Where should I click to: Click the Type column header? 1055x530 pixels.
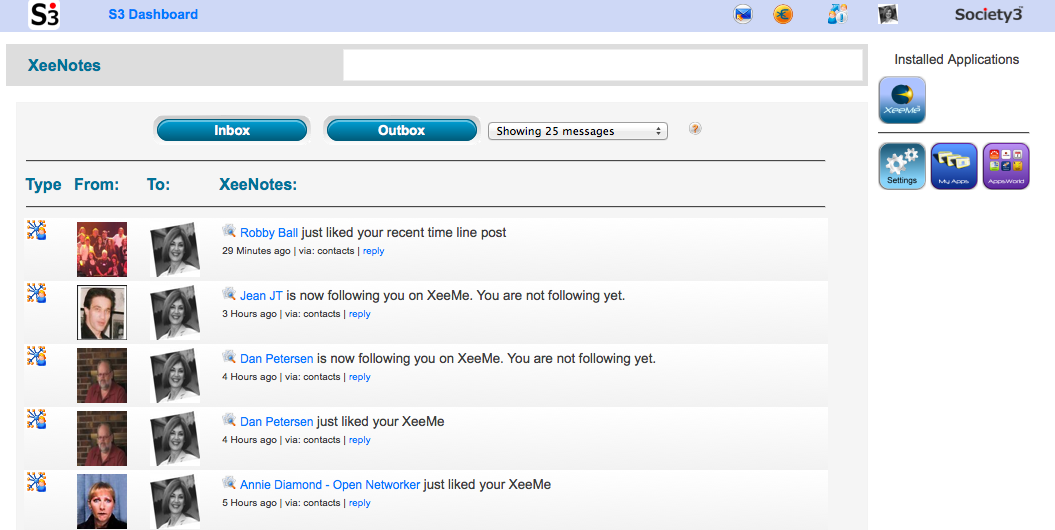44,184
